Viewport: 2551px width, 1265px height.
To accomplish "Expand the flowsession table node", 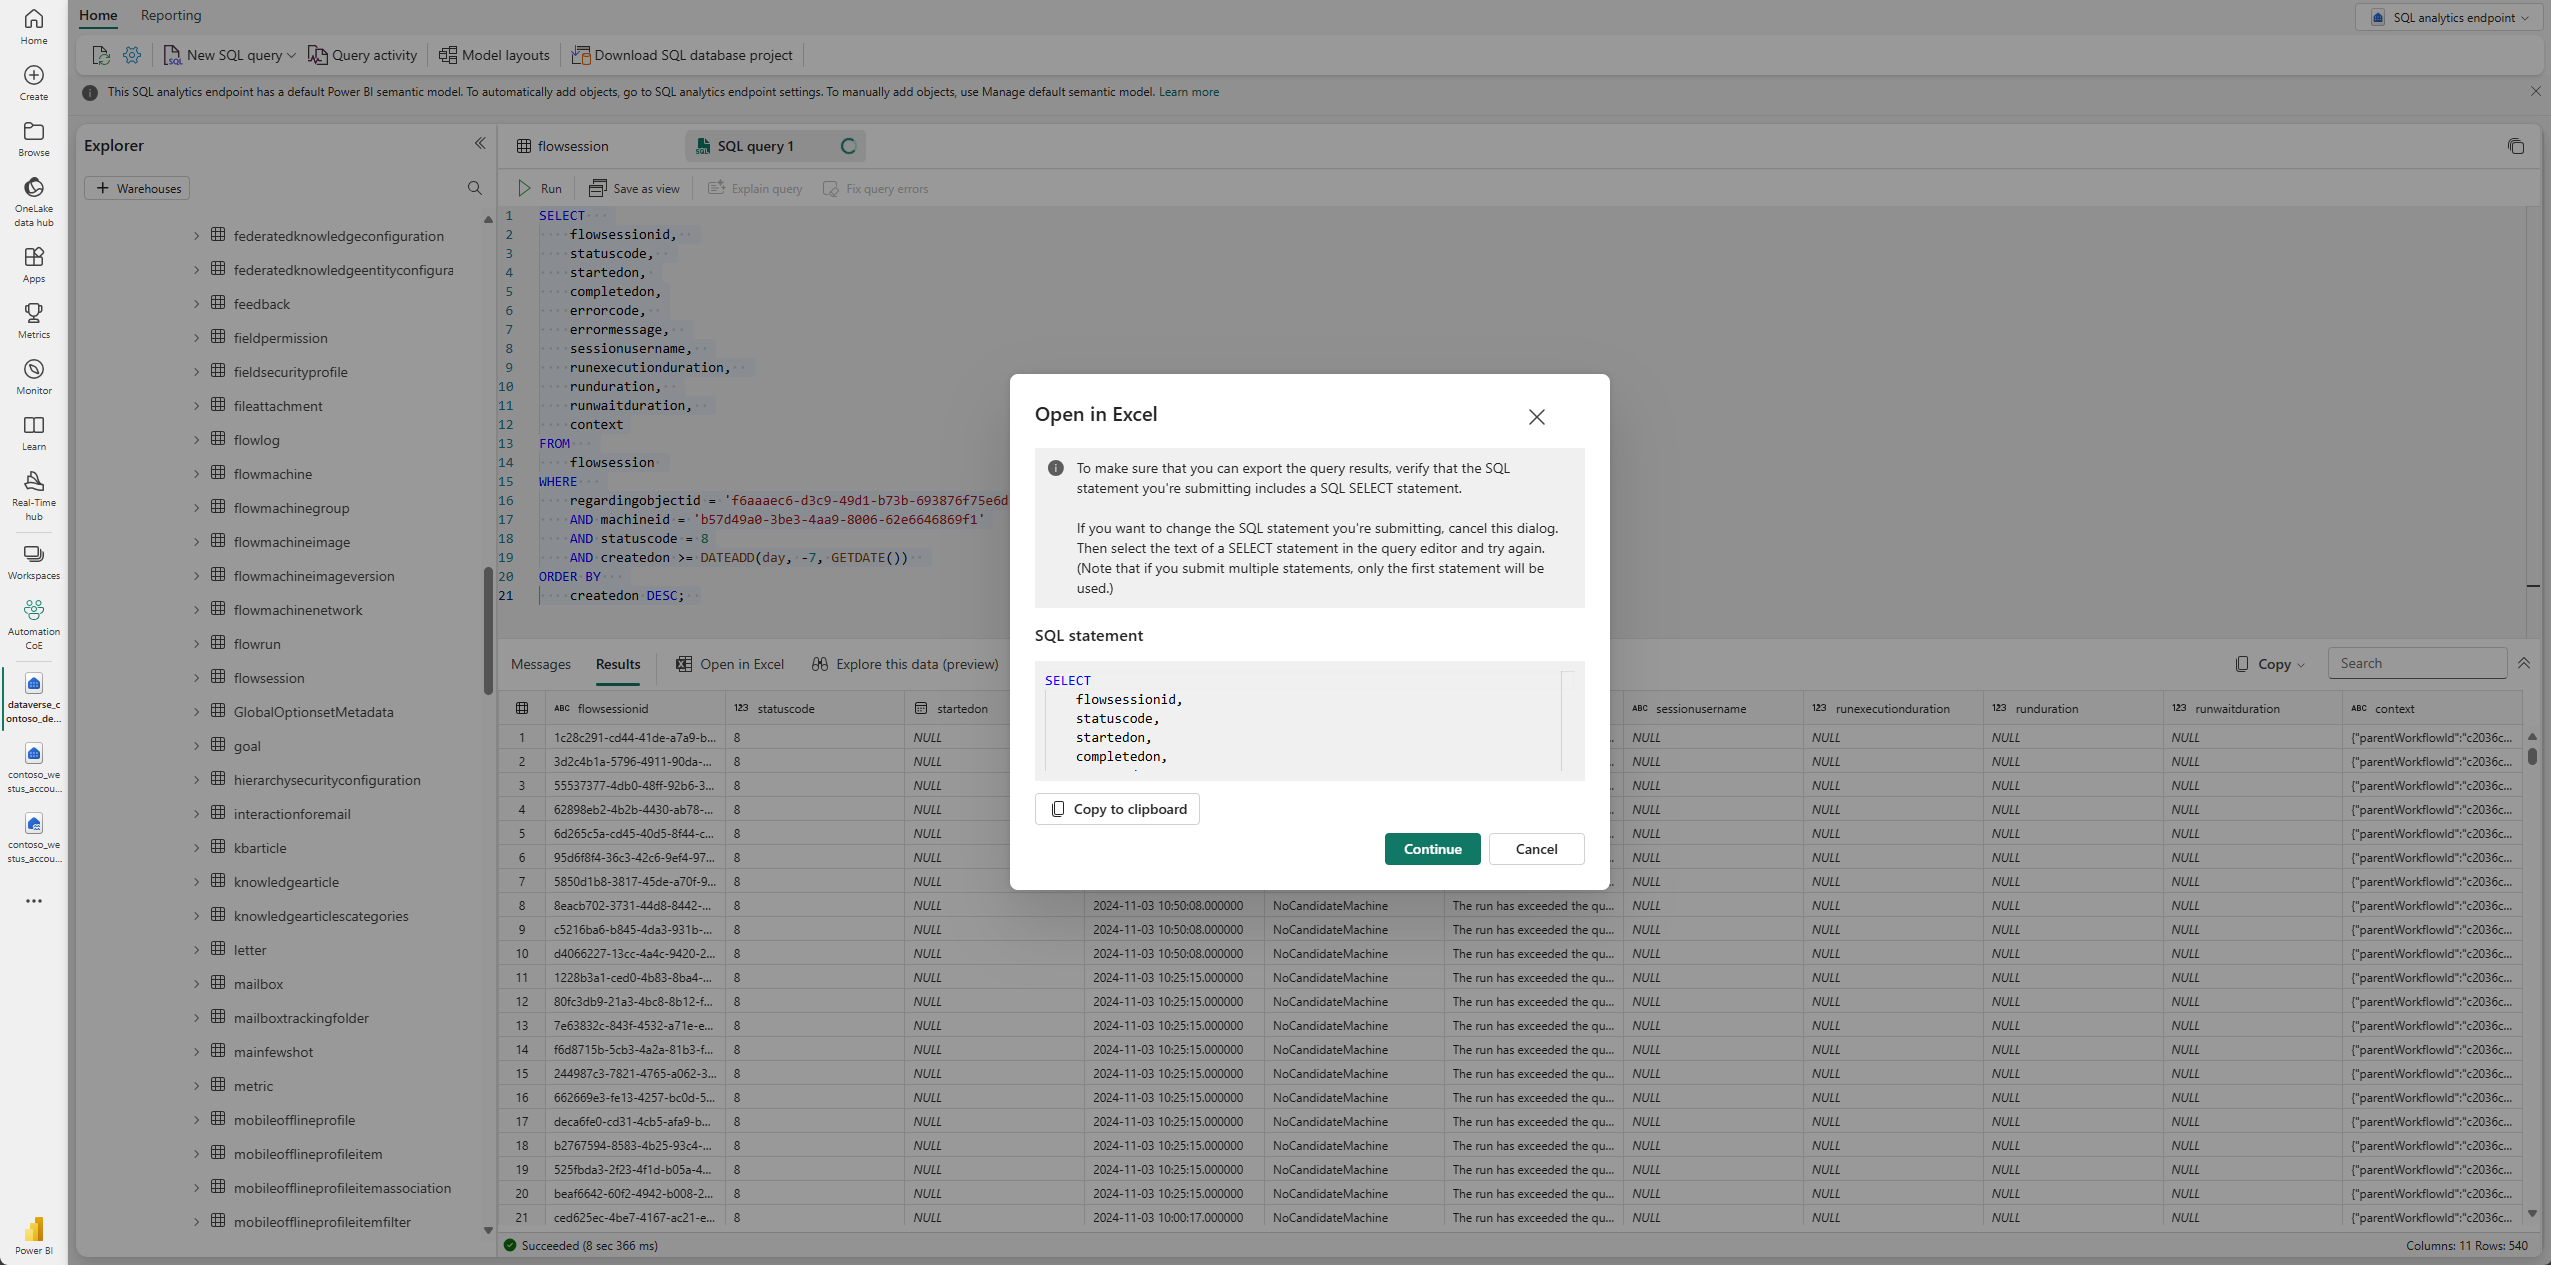I will point(196,678).
